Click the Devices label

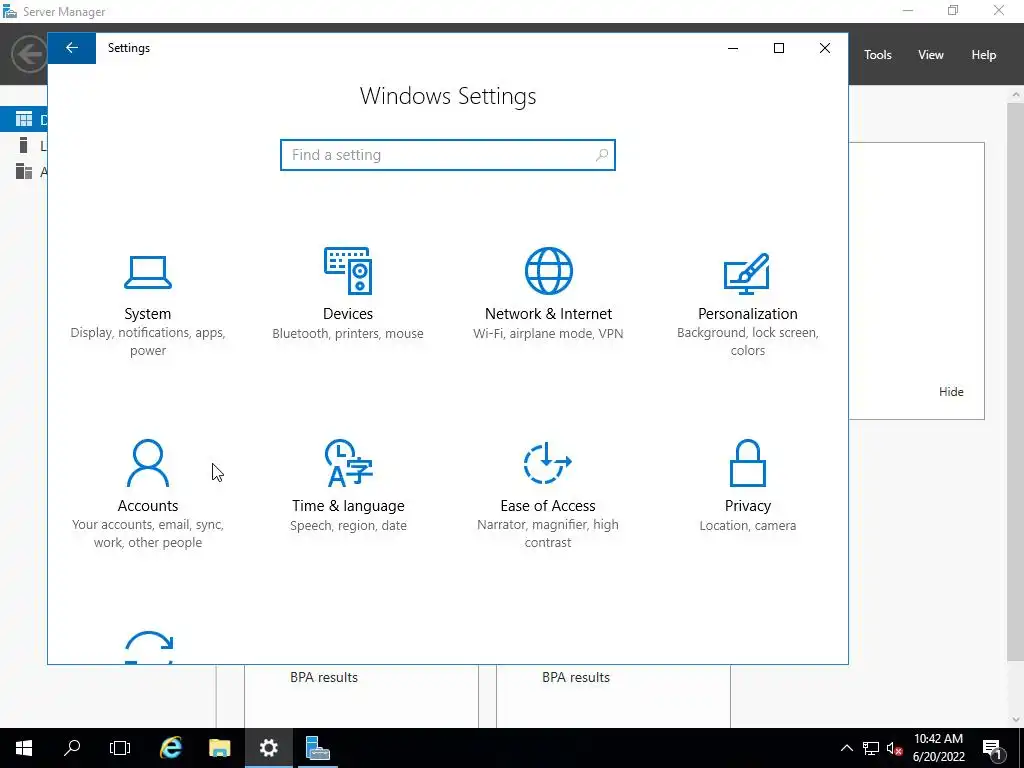coord(348,313)
